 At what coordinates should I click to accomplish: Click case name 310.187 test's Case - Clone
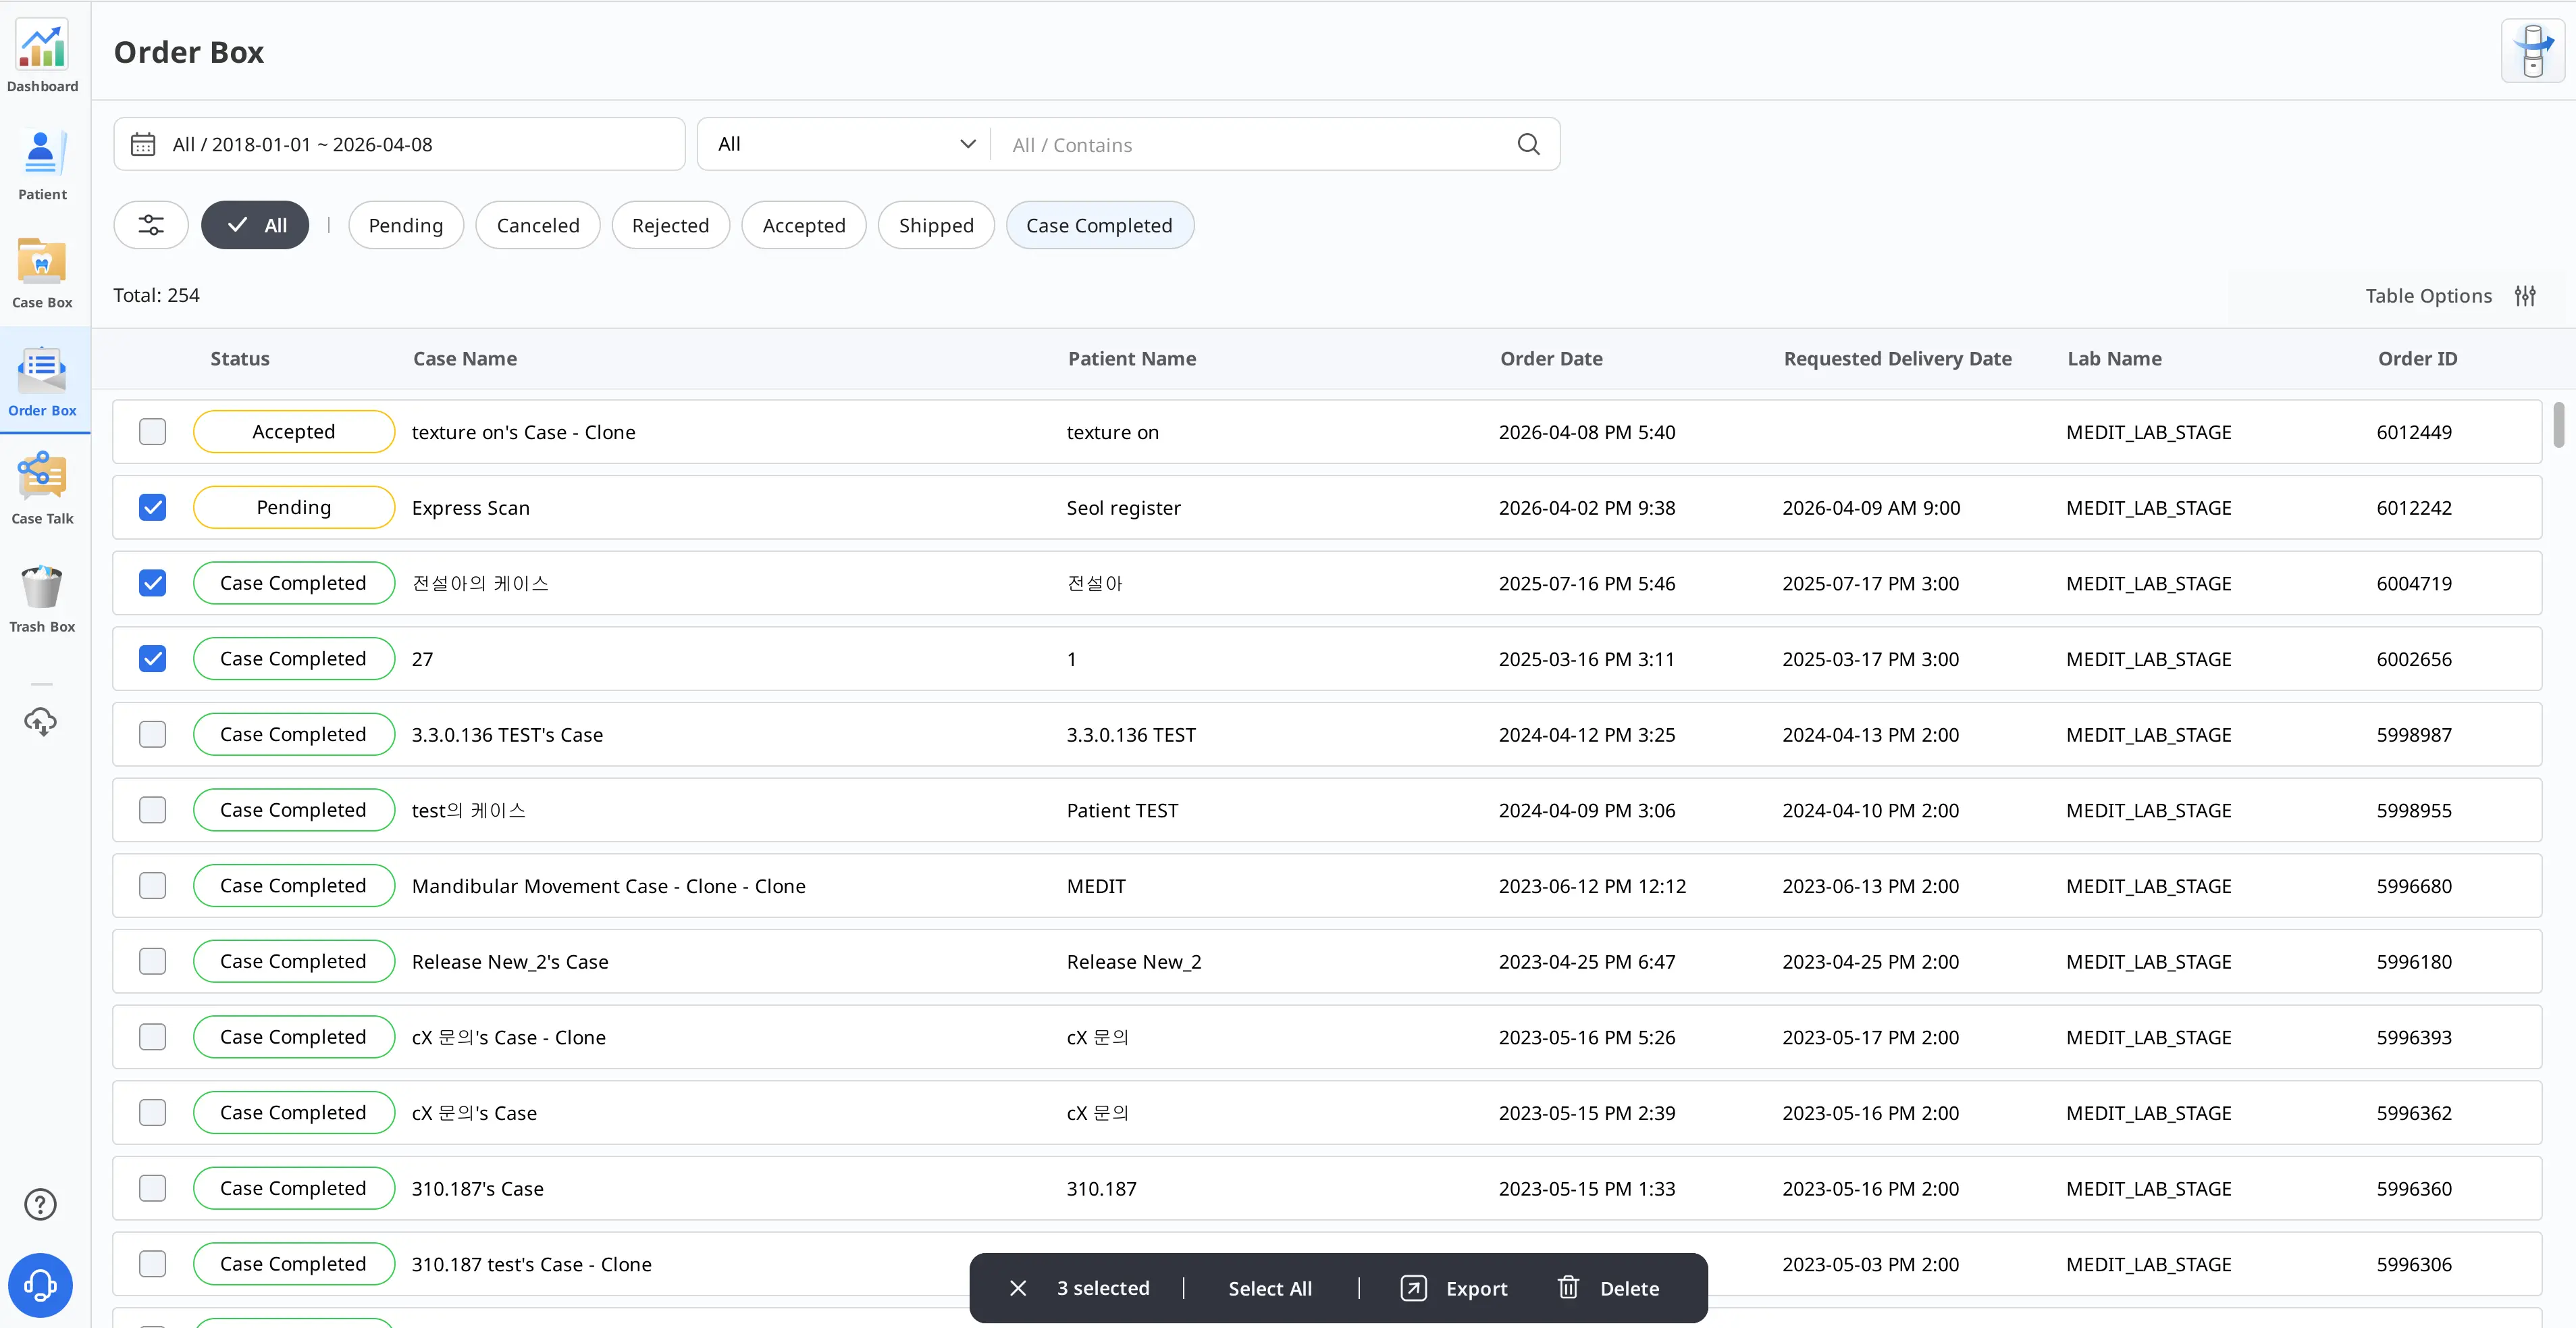pos(531,1264)
